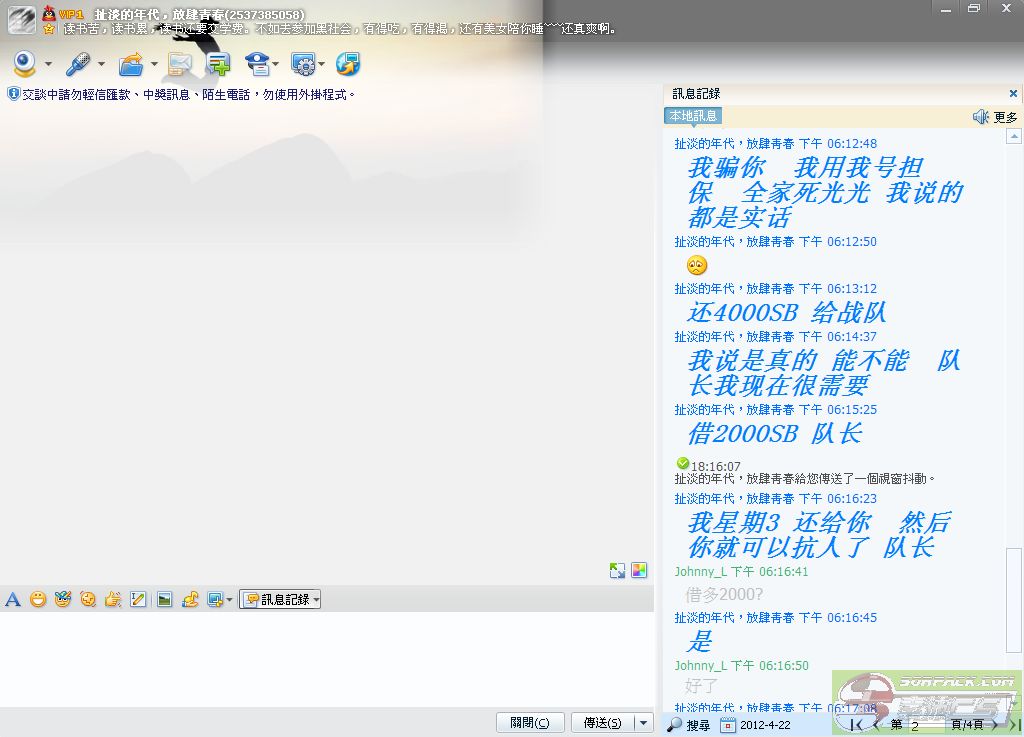Expand the video call options dropdown arrow
The height and width of the screenshot is (737, 1024).
point(48,66)
